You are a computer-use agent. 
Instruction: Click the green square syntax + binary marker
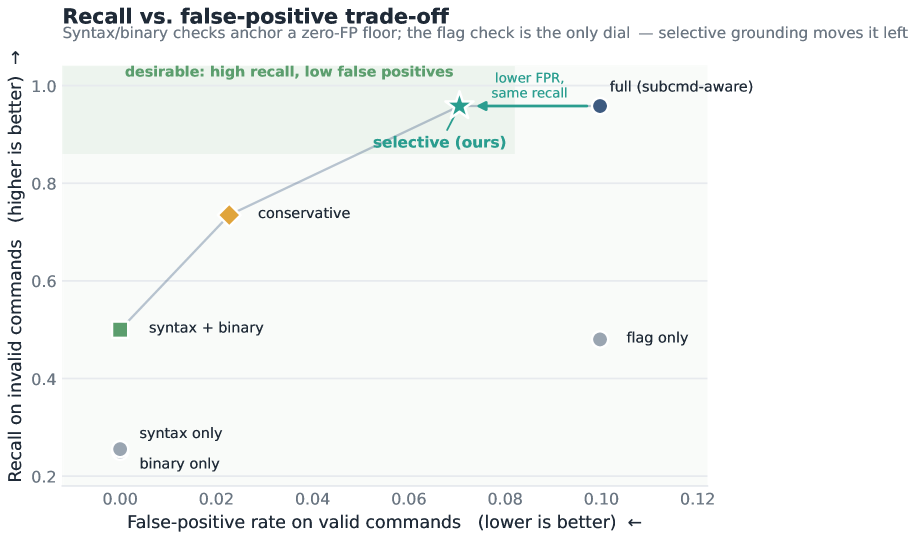point(120,330)
